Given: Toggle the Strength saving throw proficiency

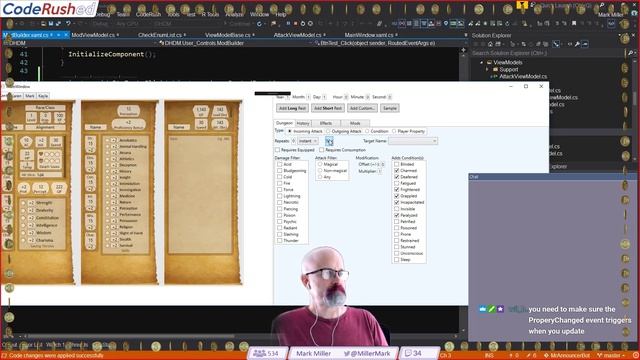Looking at the screenshot, I should point(23,203).
